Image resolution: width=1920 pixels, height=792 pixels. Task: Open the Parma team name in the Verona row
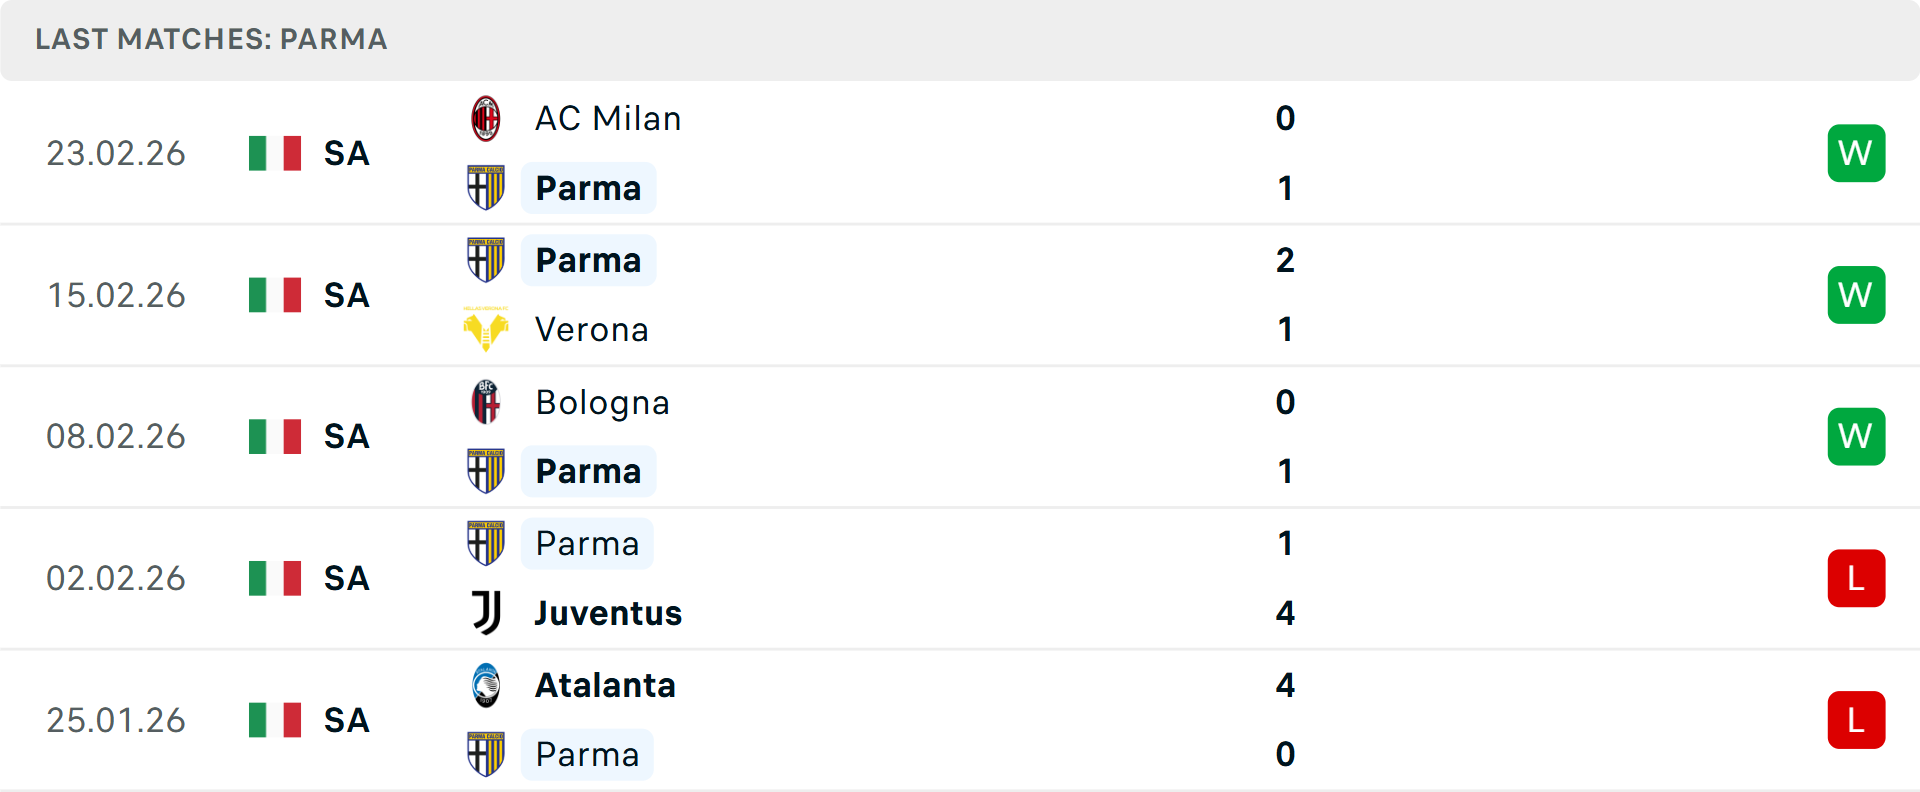coord(588,259)
